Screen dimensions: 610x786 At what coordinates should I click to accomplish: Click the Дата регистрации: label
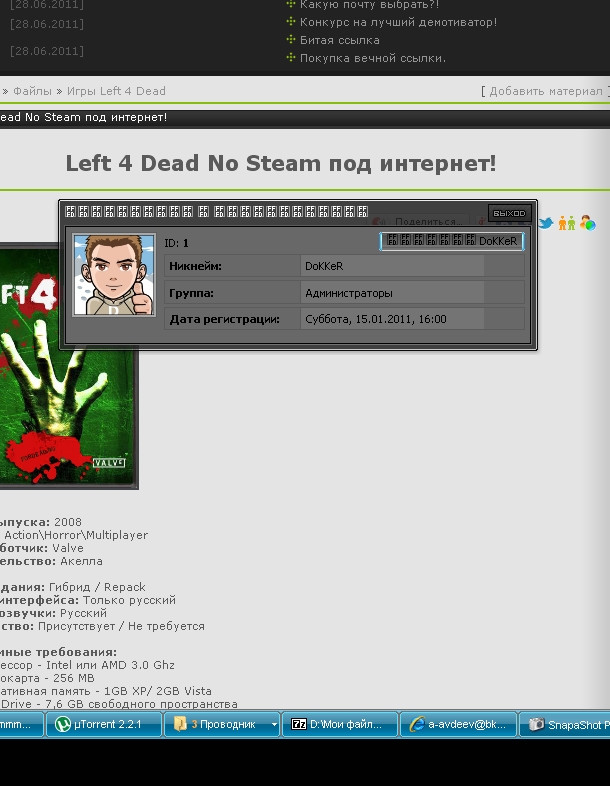click(x=224, y=319)
